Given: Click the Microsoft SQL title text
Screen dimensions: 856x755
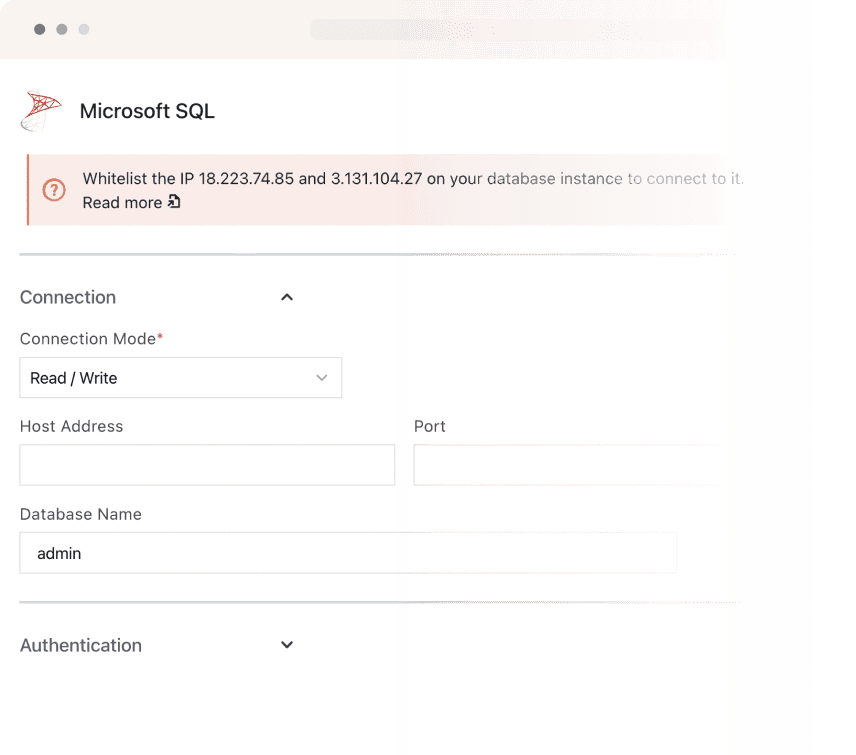Looking at the screenshot, I should (x=147, y=111).
